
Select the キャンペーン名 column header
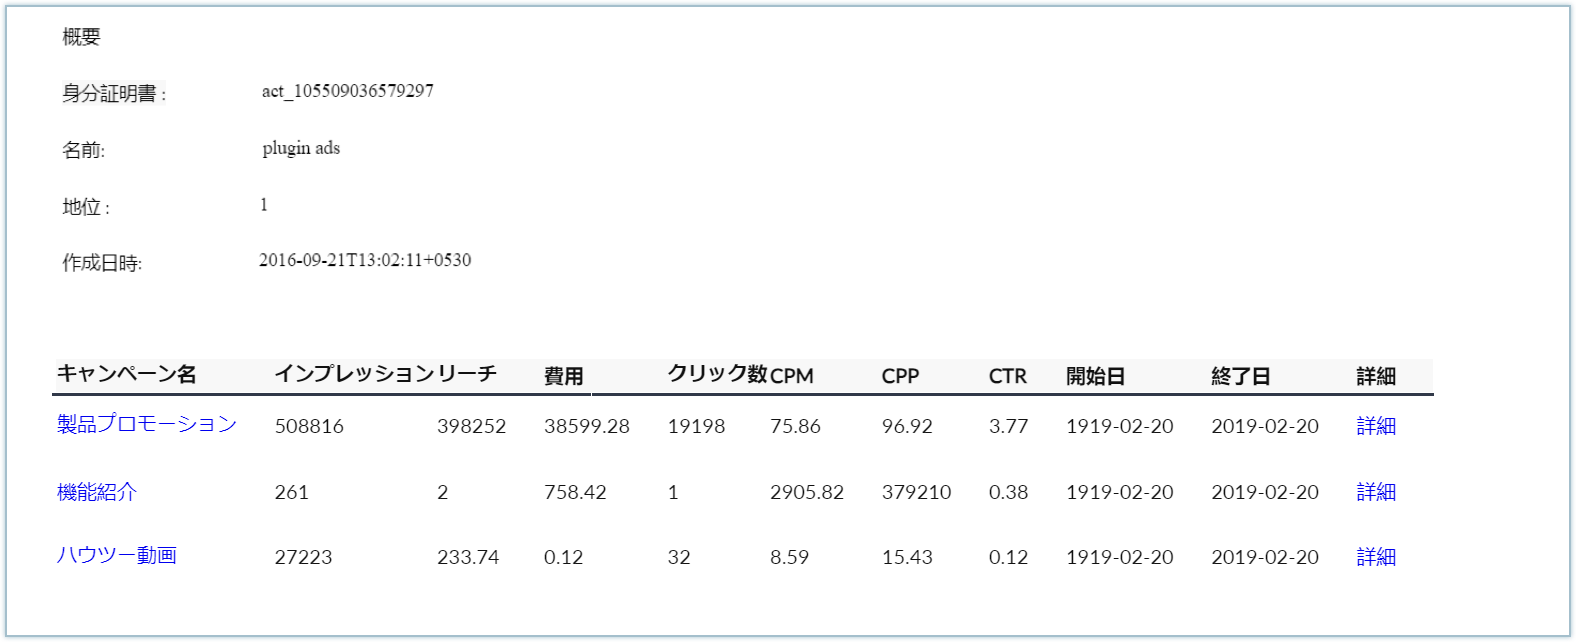click(127, 374)
